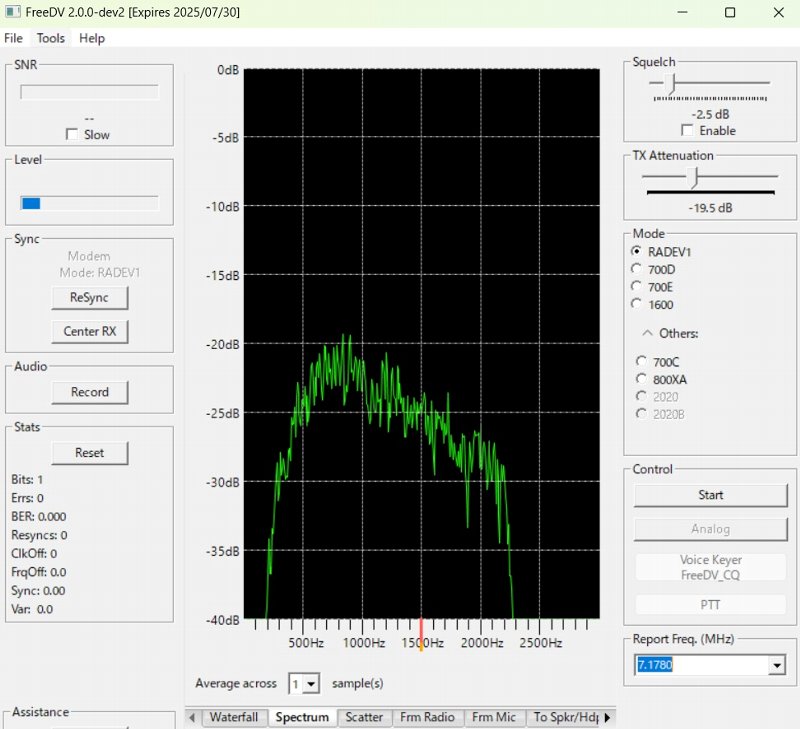Open the Average across samples dropdown
Screen dimensions: 800x729
[311, 684]
